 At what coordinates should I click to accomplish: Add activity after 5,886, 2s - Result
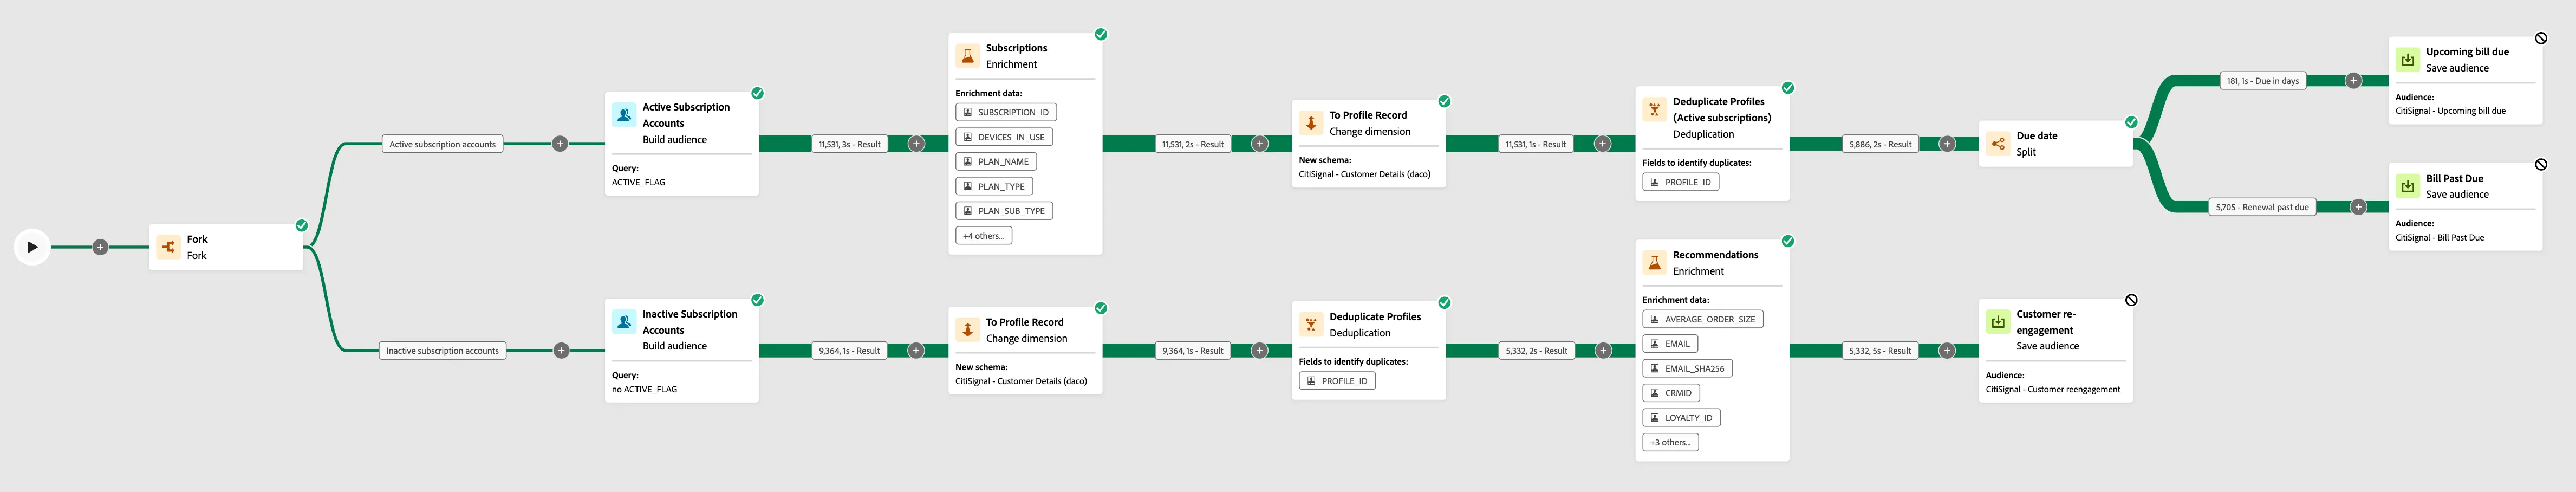[1947, 144]
